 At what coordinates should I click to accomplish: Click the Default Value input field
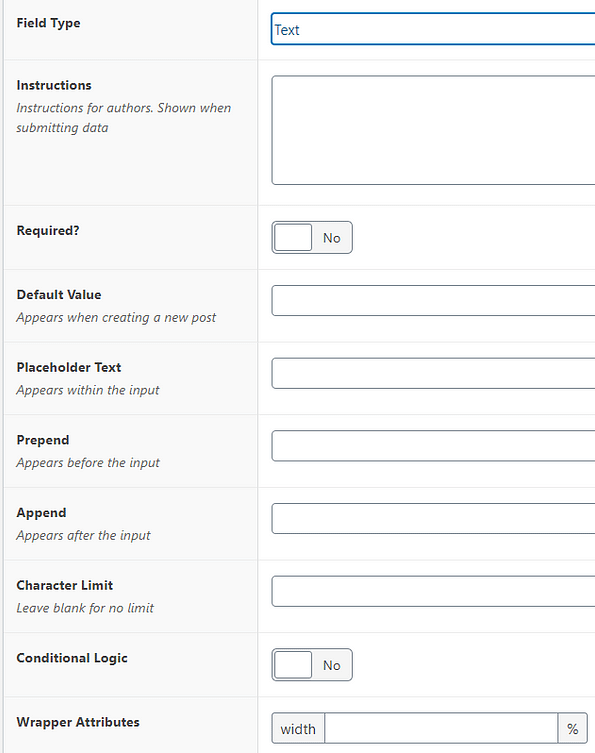point(433,301)
